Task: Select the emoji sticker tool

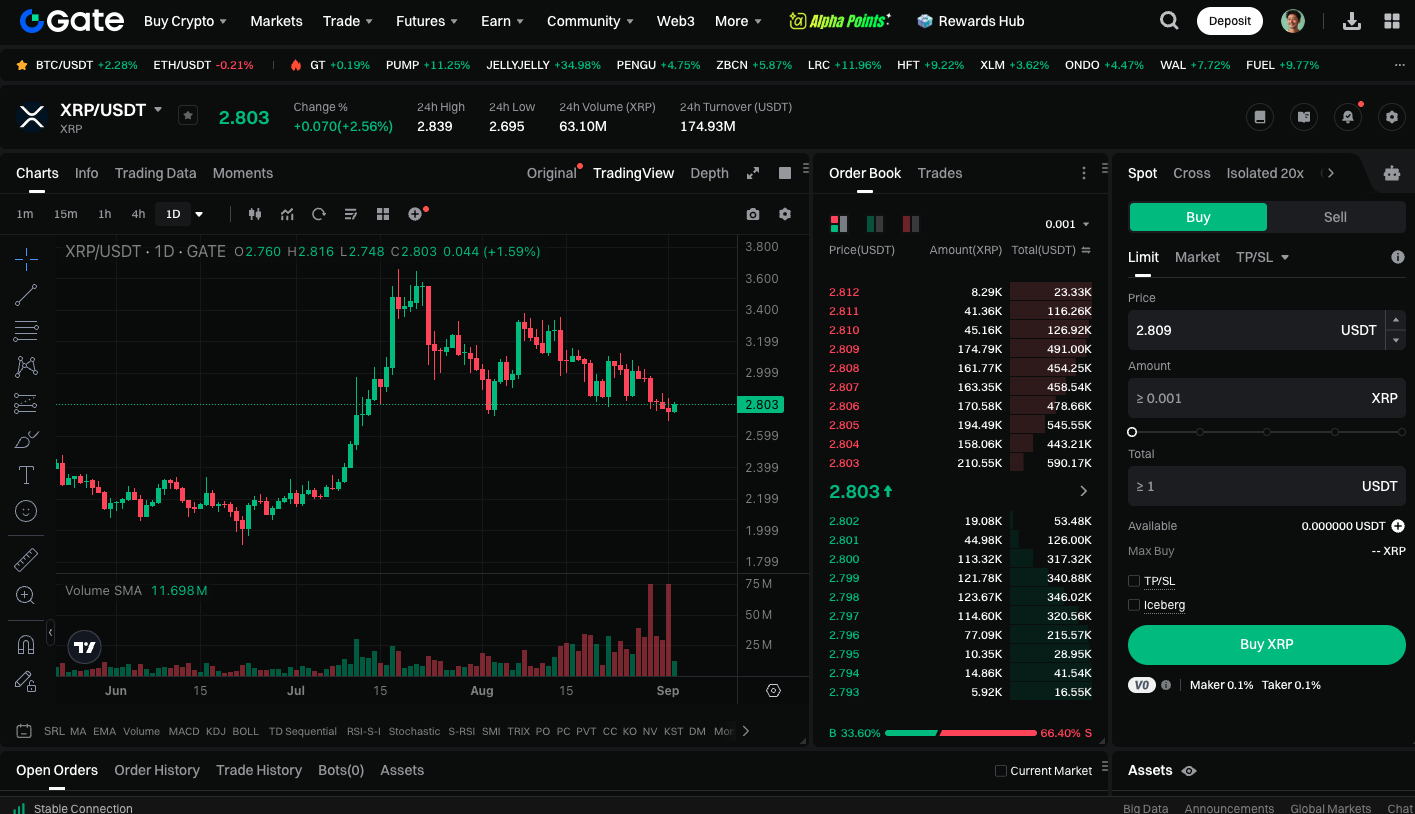Action: [x=27, y=511]
